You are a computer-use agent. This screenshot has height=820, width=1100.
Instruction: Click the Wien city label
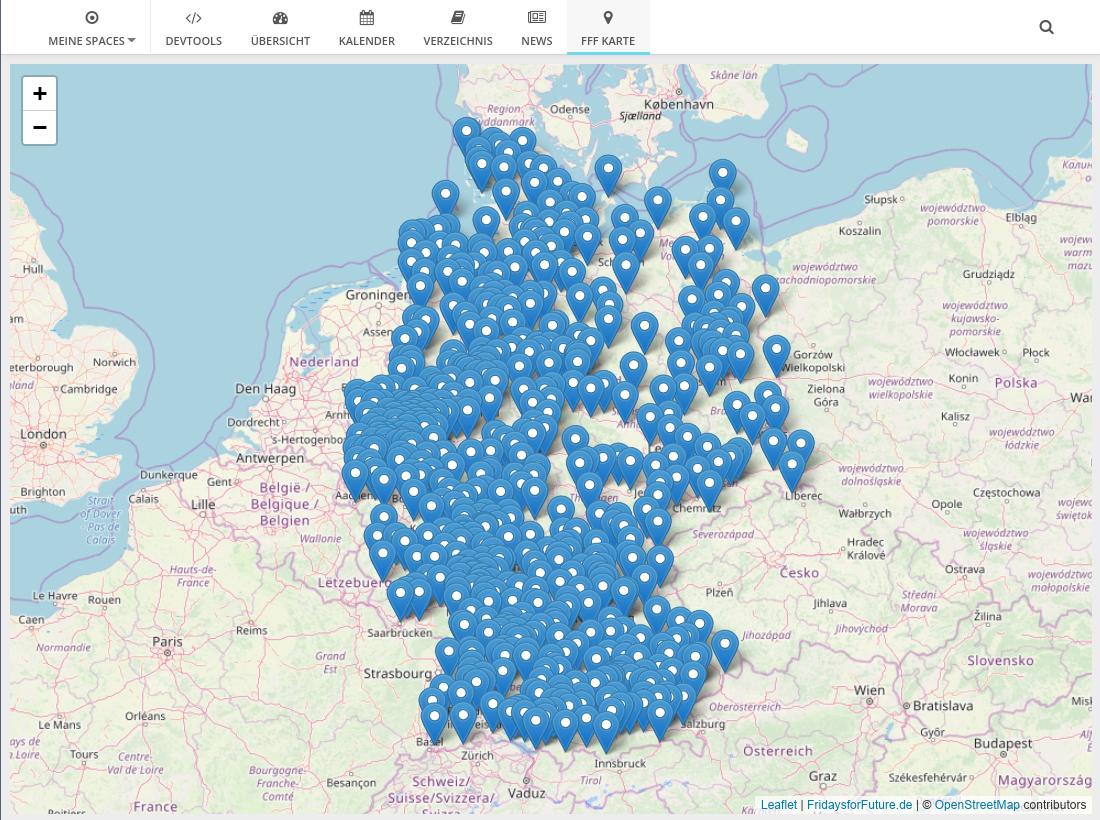tap(868, 690)
